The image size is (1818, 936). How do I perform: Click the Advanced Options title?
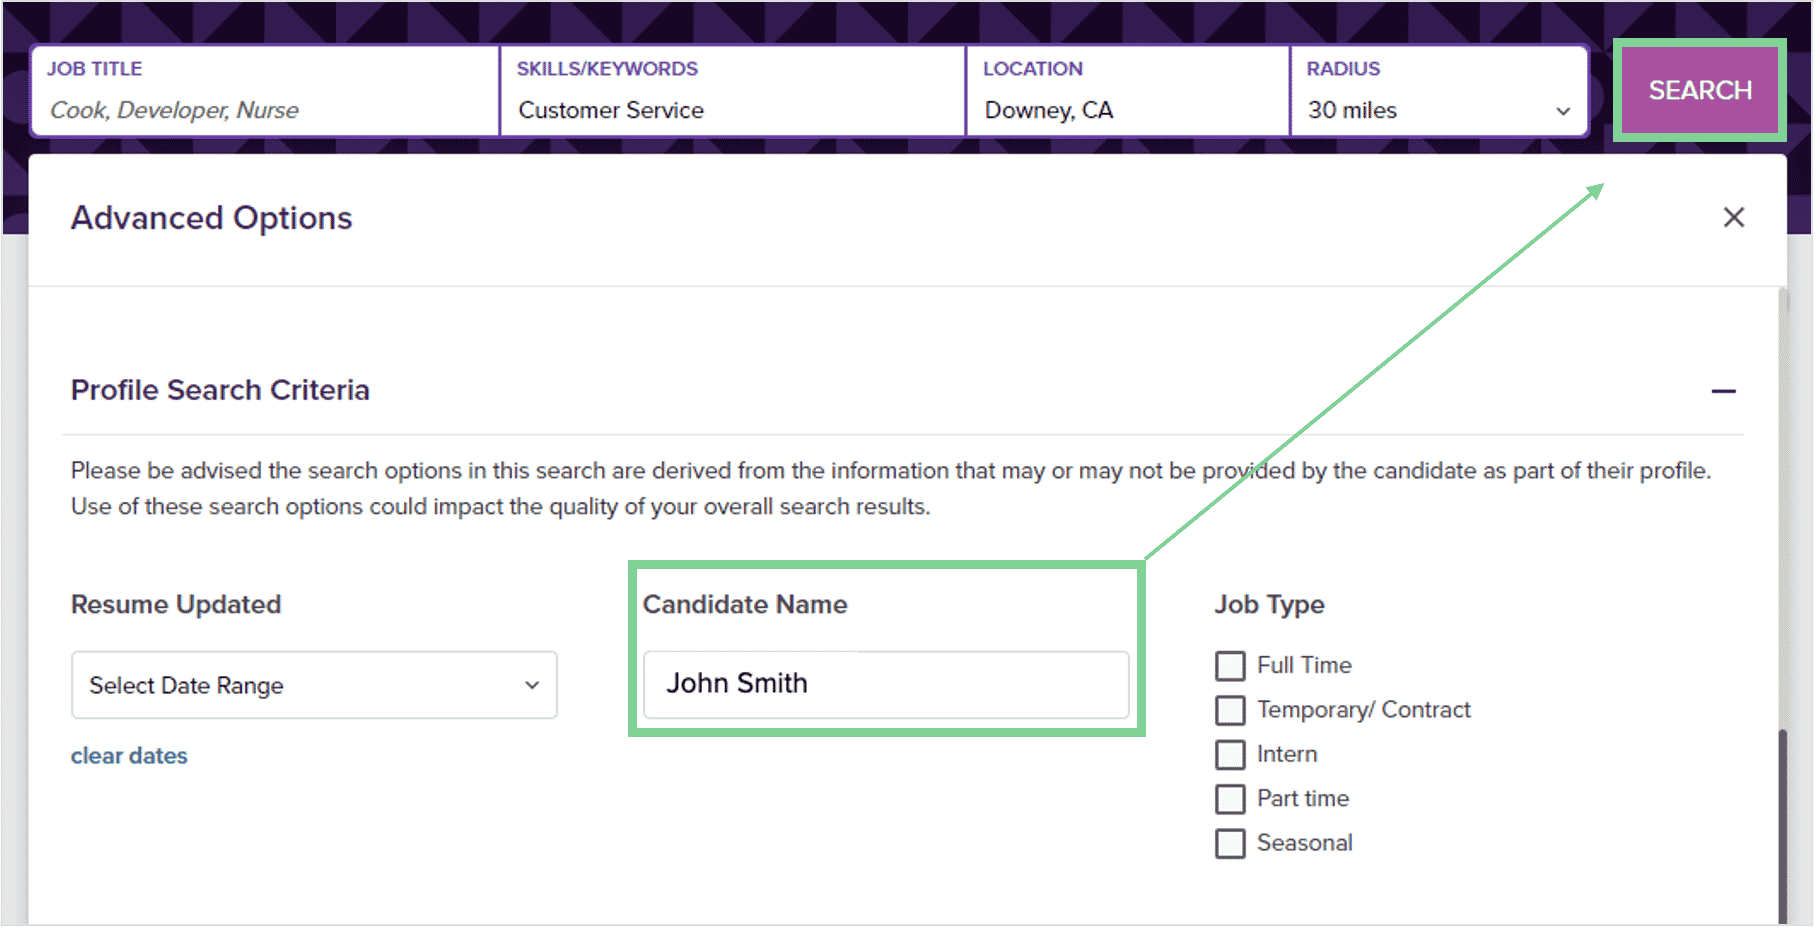(x=211, y=218)
